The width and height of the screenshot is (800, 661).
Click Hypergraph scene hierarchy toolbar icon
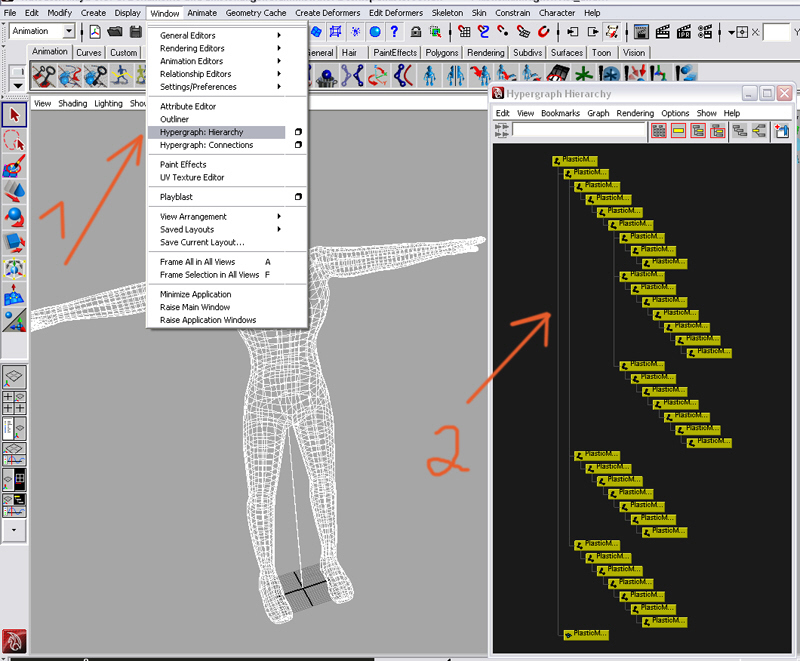click(740, 131)
